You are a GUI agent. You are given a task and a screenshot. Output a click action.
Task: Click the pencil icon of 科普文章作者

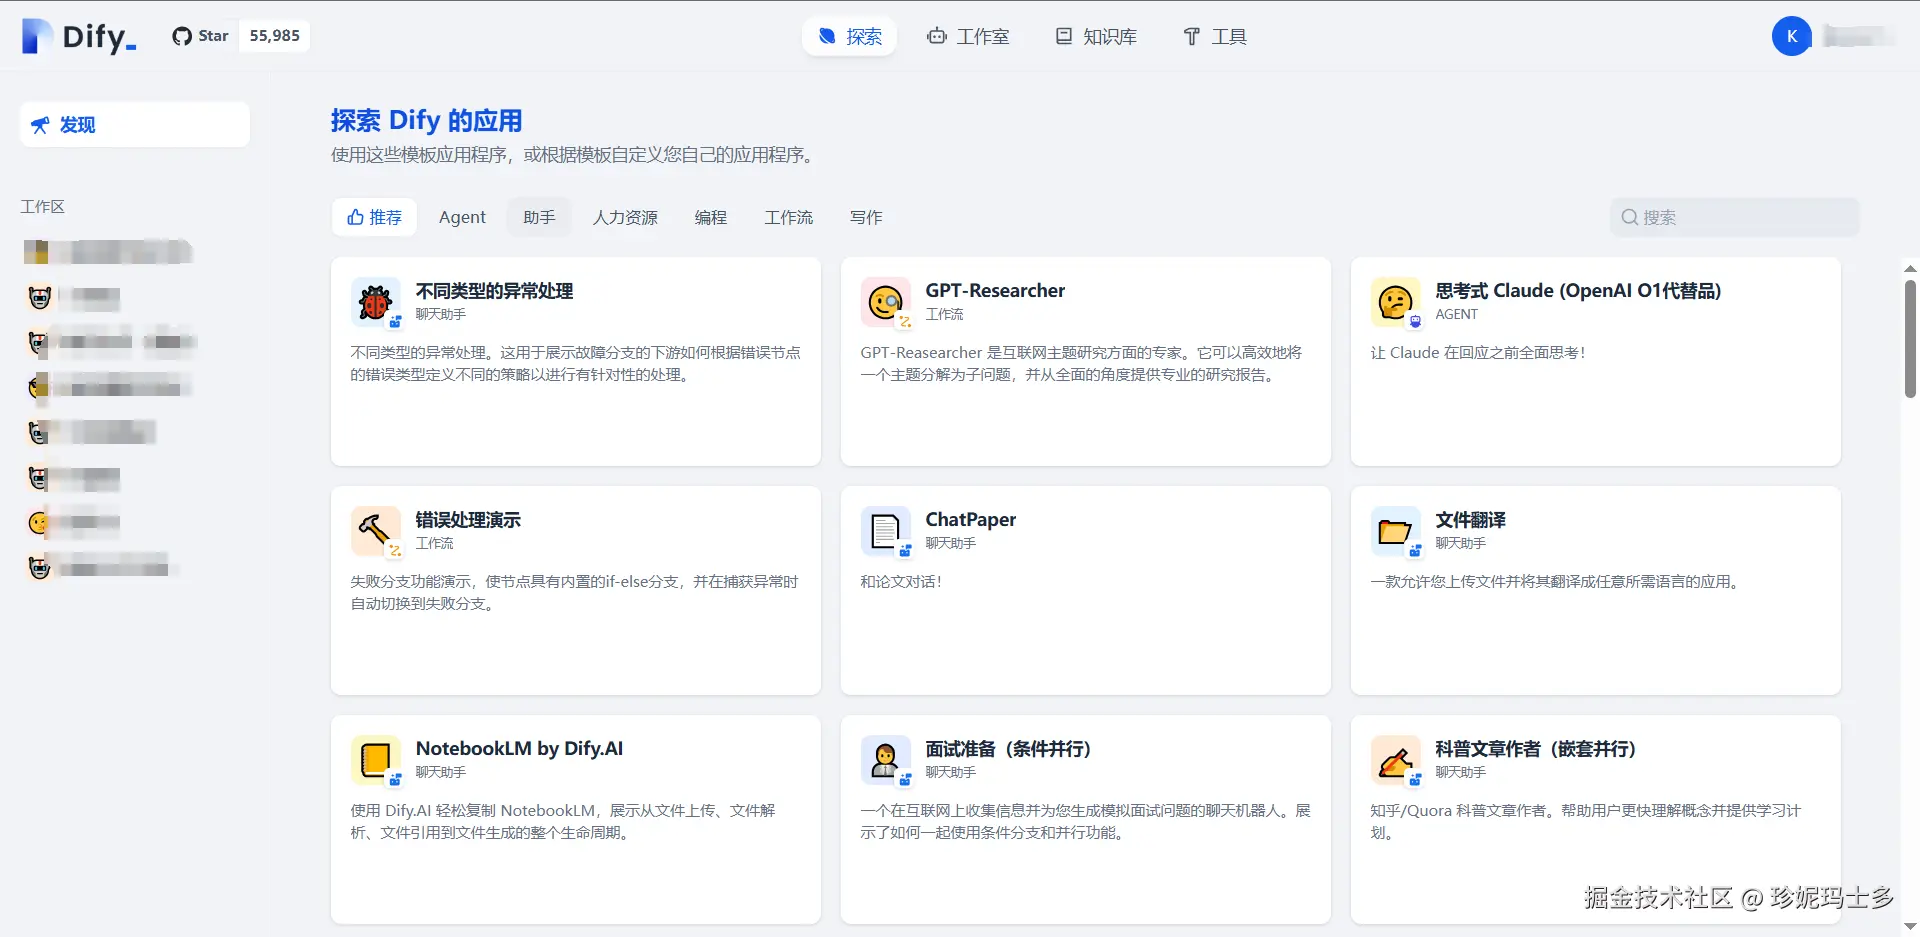pos(1396,760)
